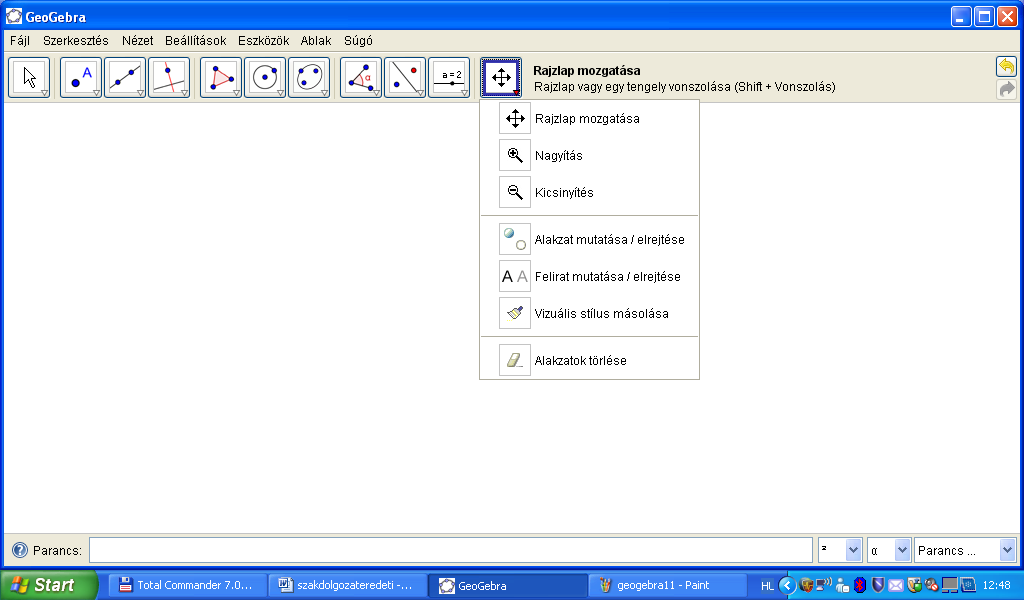Choose Nagyítás zoom-in tool
The height and width of the screenshot is (600, 1024).
pyautogui.click(x=589, y=155)
